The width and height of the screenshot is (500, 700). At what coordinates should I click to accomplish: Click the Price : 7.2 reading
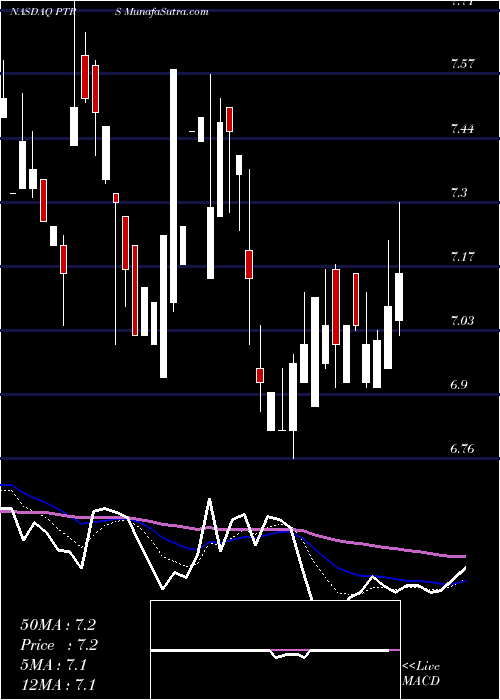pyautogui.click(x=59, y=645)
